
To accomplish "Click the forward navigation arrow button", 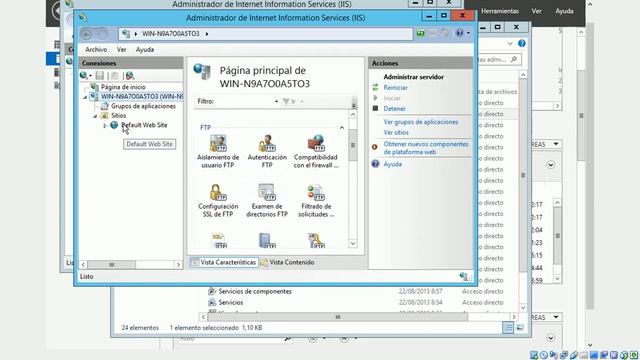I will coord(102,34).
